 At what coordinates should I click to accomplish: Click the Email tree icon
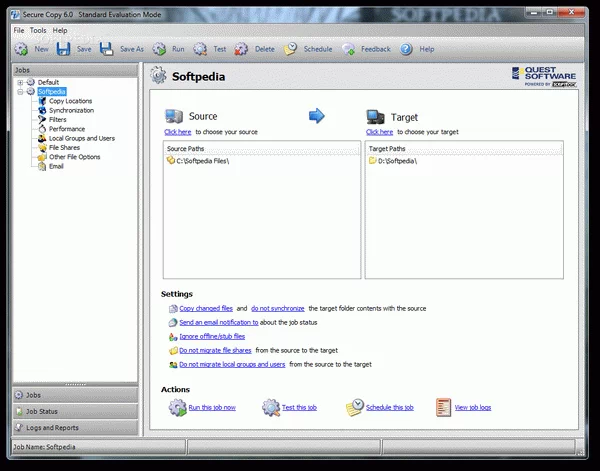point(42,166)
